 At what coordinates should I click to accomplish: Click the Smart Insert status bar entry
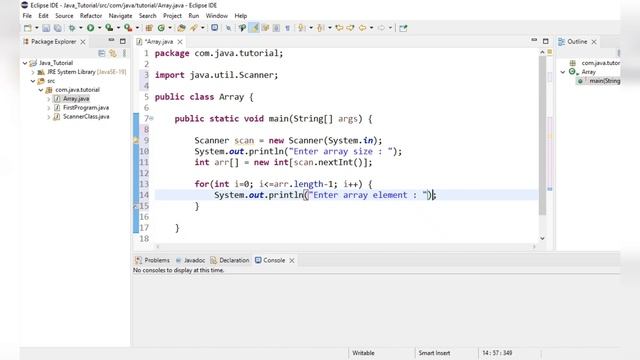[434, 353]
